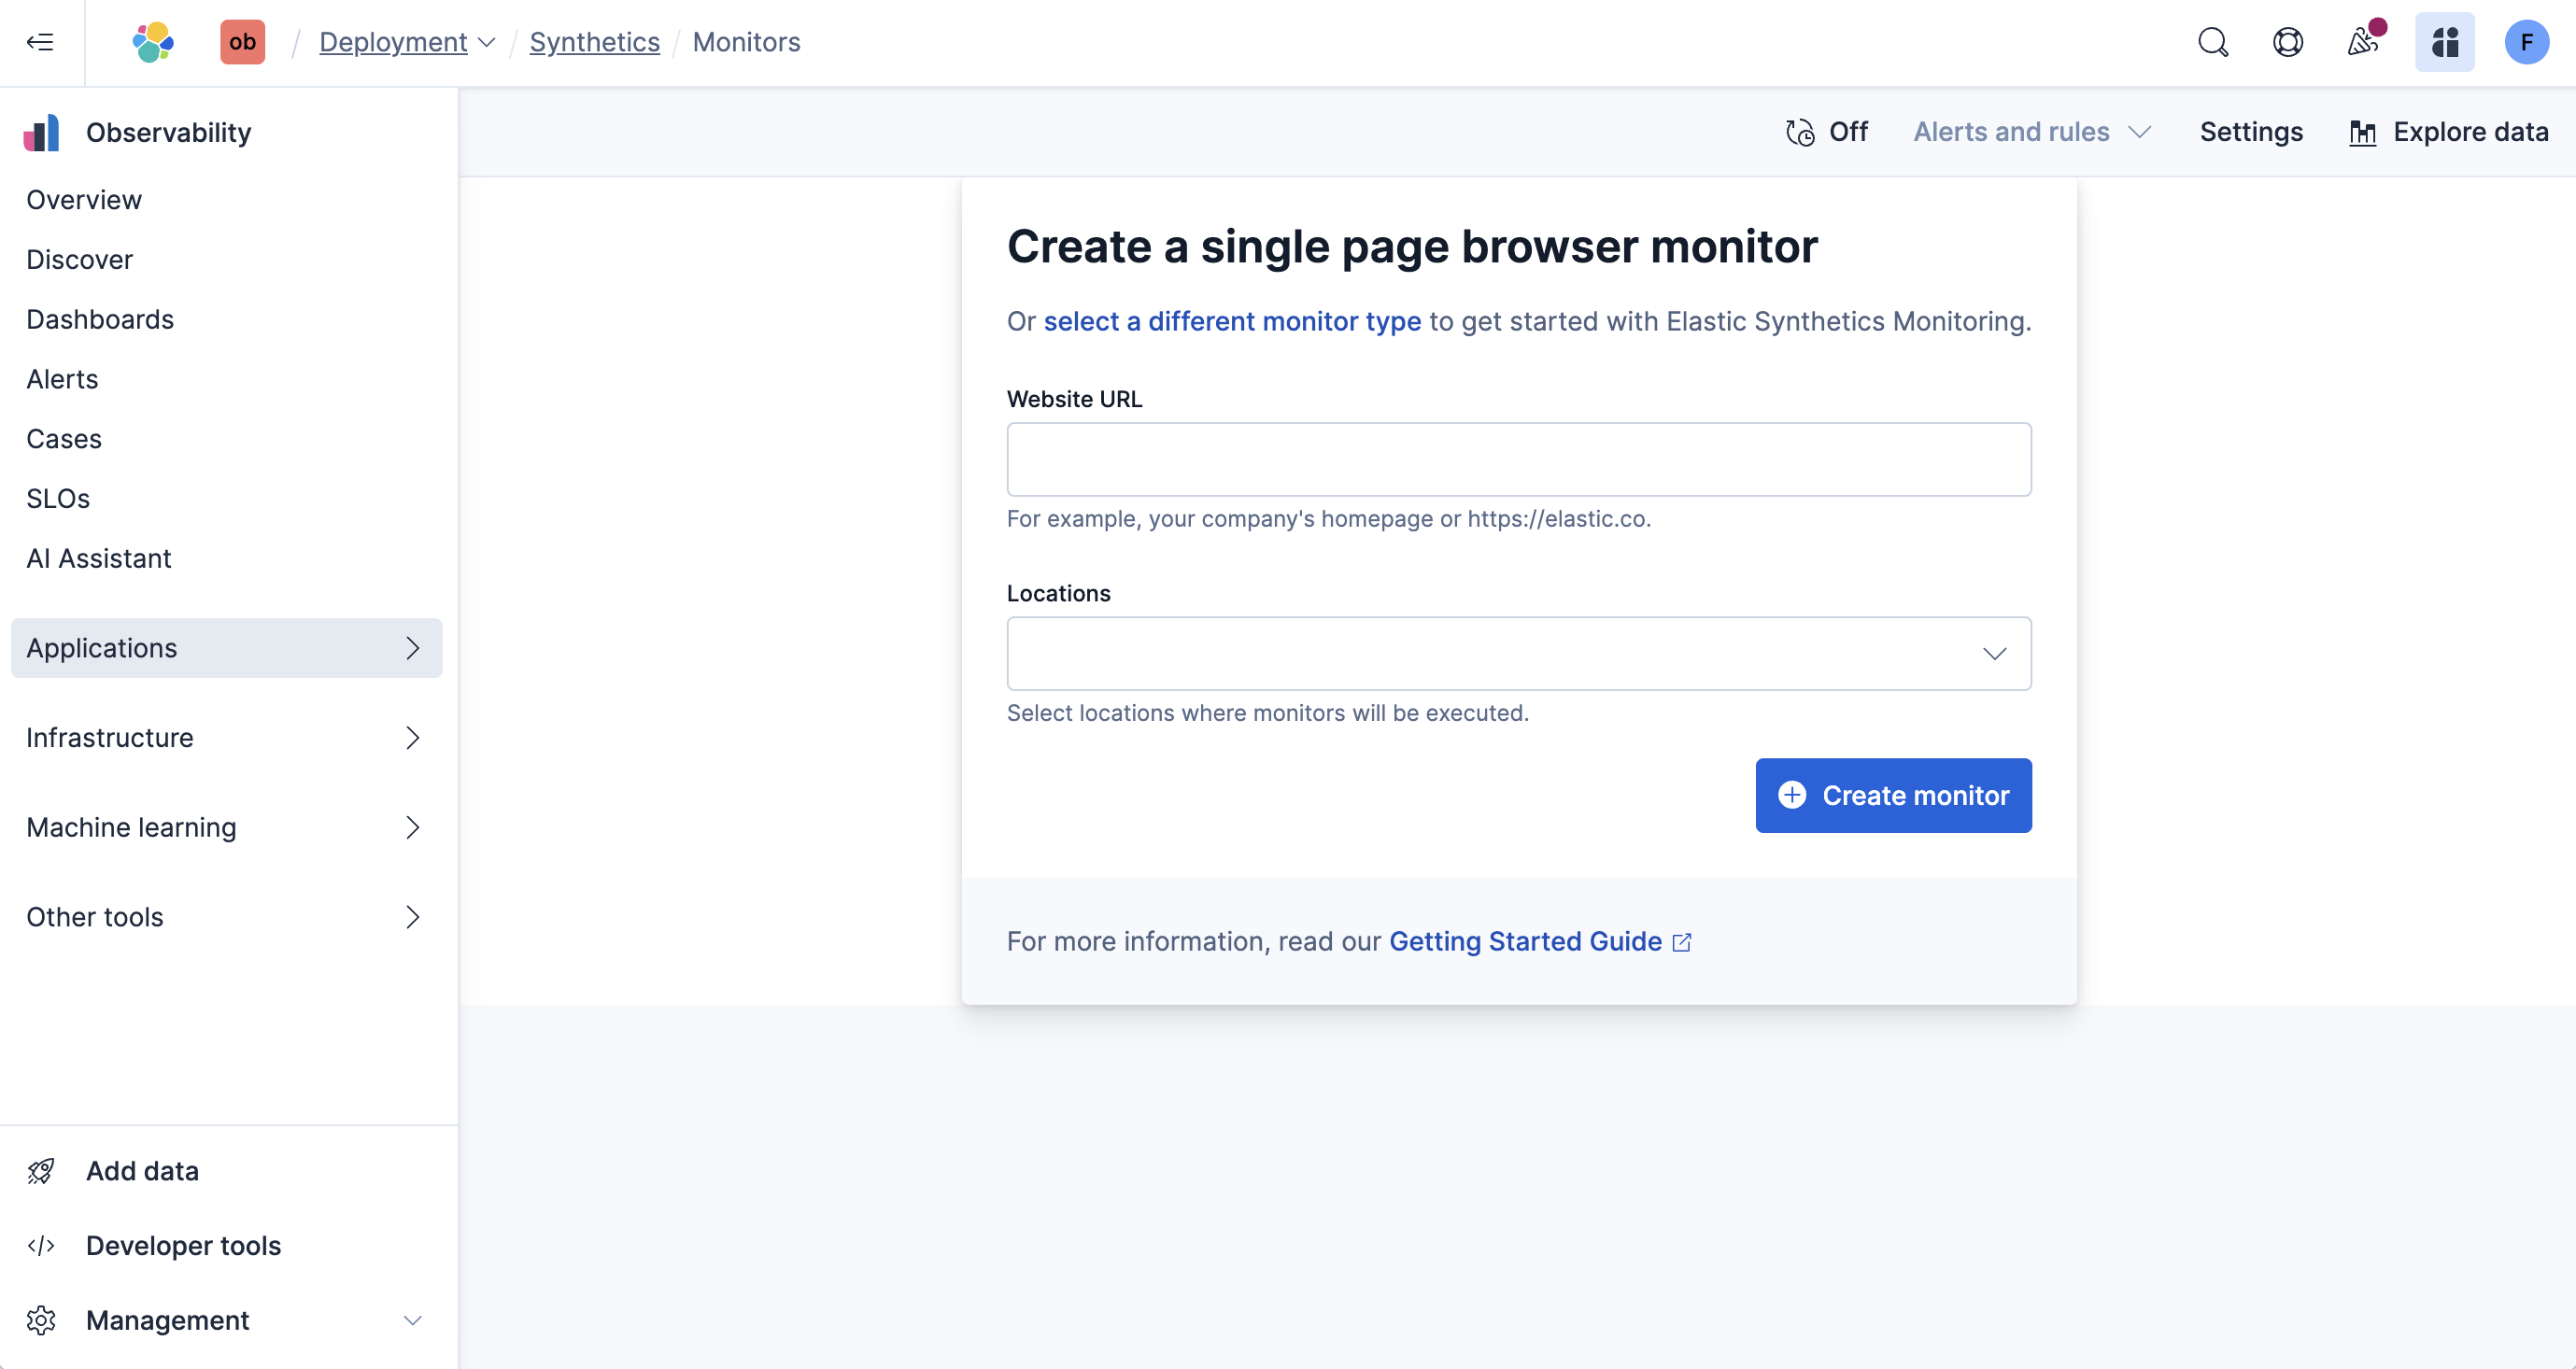
Task: Open Developer tools via its code icon
Action: pyautogui.click(x=41, y=1245)
